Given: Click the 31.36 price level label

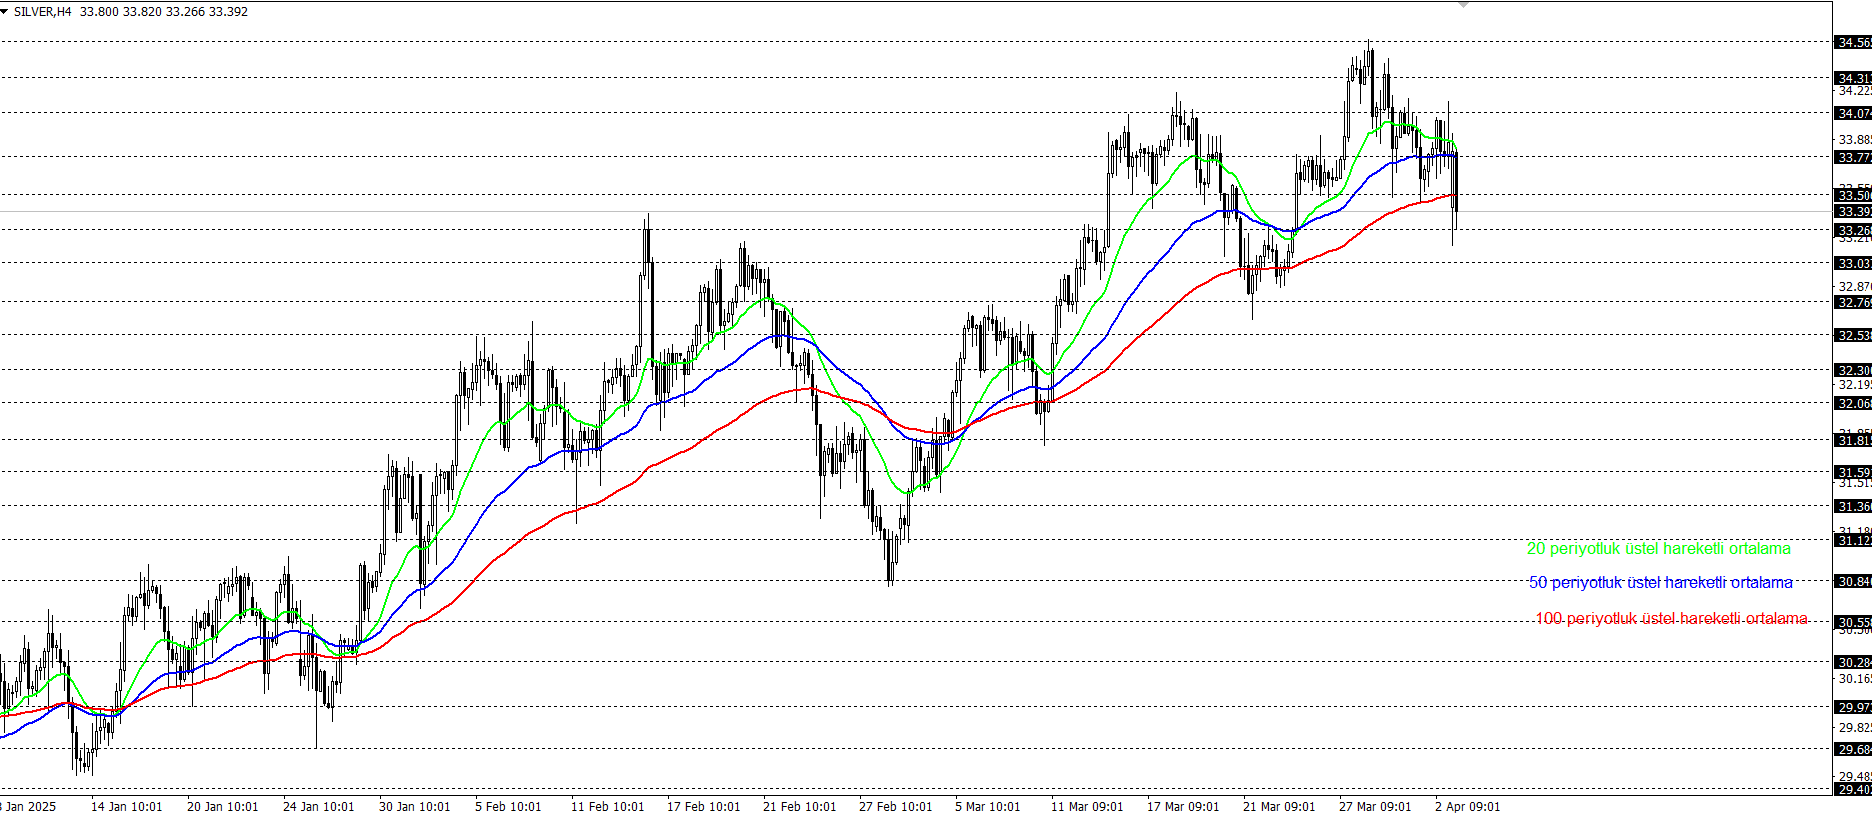Looking at the screenshot, I should point(1853,506).
